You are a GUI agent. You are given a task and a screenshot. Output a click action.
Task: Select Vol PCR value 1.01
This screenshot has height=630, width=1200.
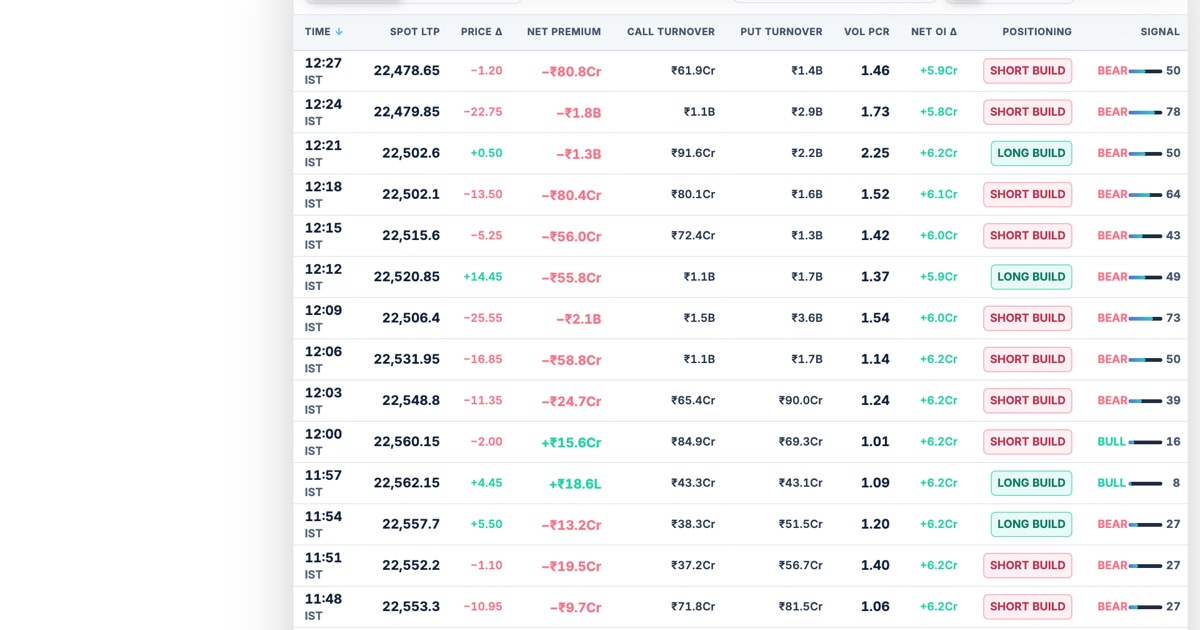tap(875, 442)
